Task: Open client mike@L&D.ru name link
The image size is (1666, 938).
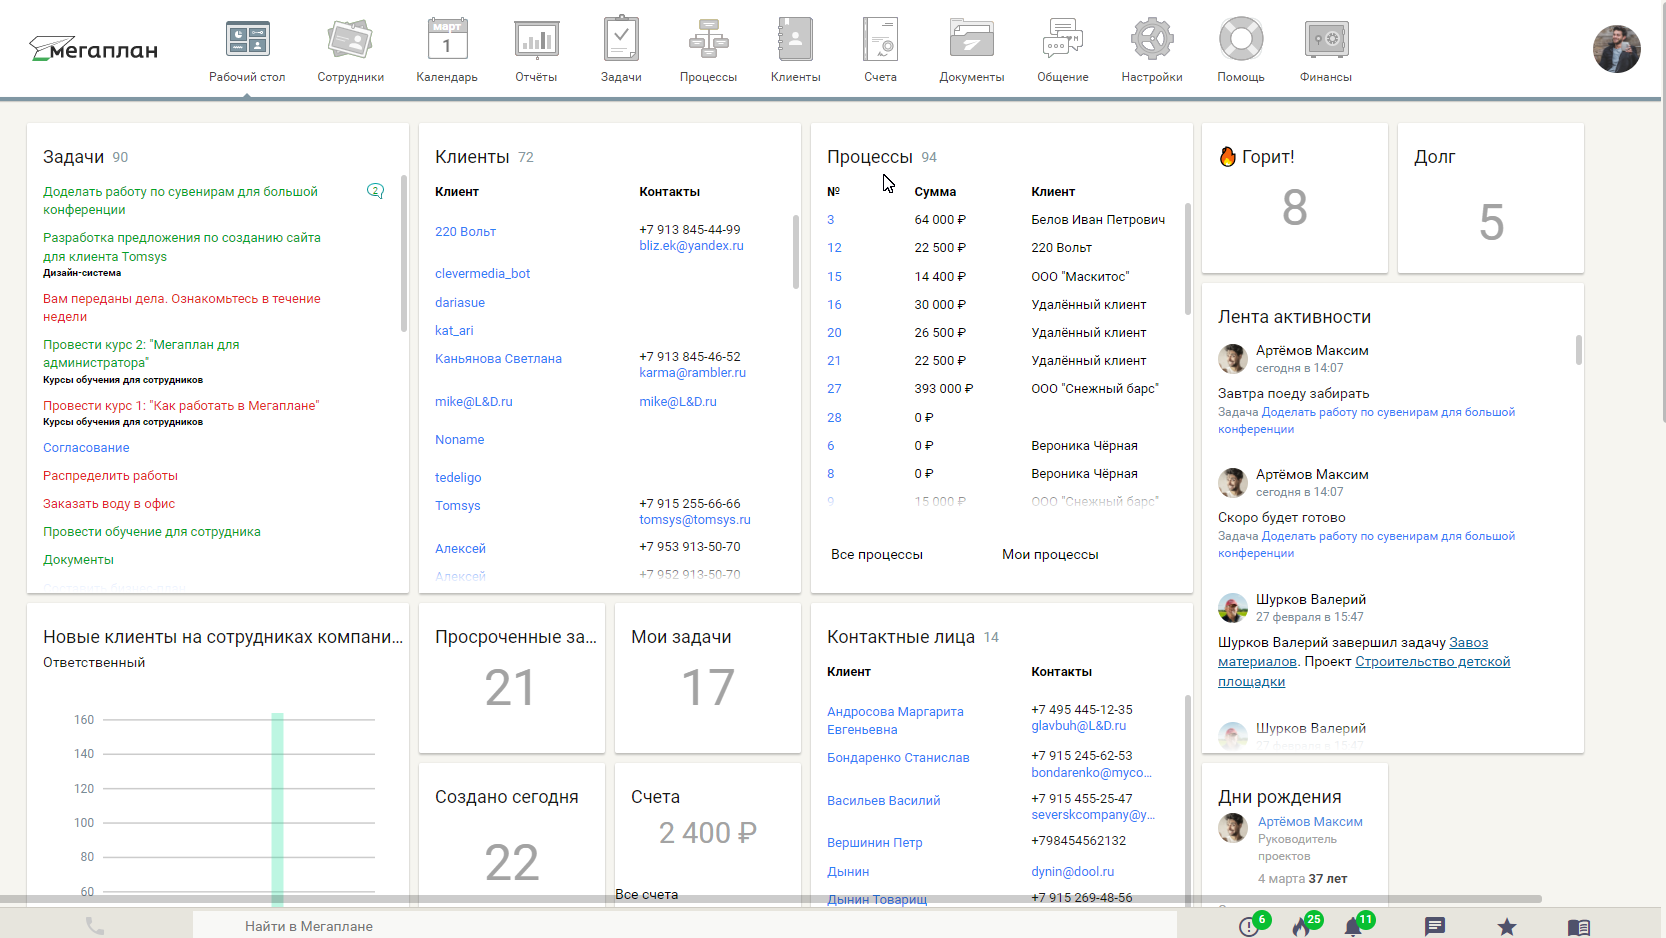Action: (x=473, y=402)
